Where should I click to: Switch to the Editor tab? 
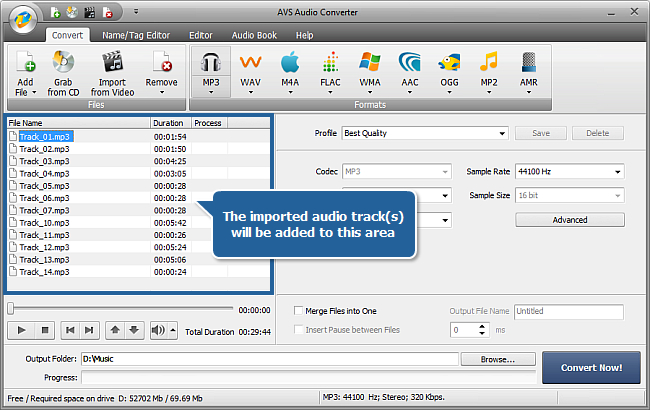pyautogui.click(x=201, y=35)
